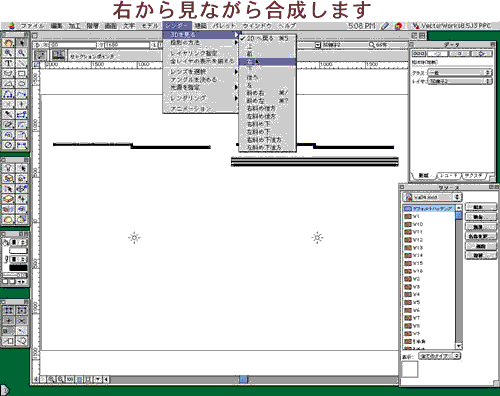Select the pan hand tool in the toolbox
This screenshot has height=396, width=500.
coord(9,42)
